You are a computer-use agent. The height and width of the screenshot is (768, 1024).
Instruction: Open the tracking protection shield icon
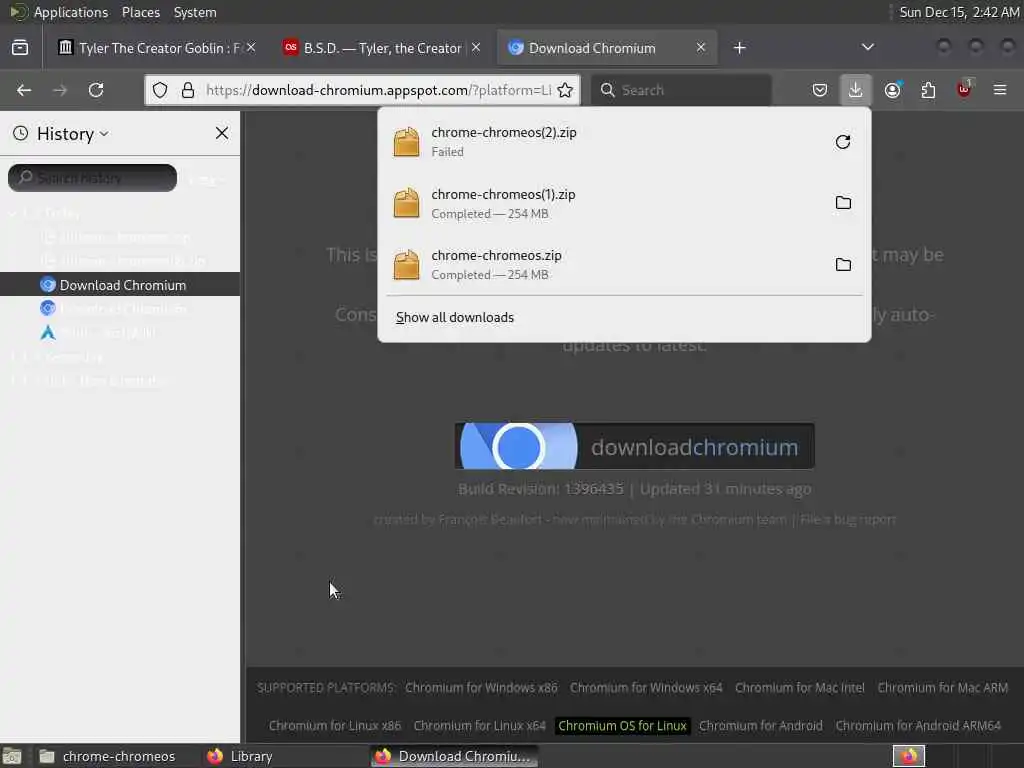tap(160, 90)
